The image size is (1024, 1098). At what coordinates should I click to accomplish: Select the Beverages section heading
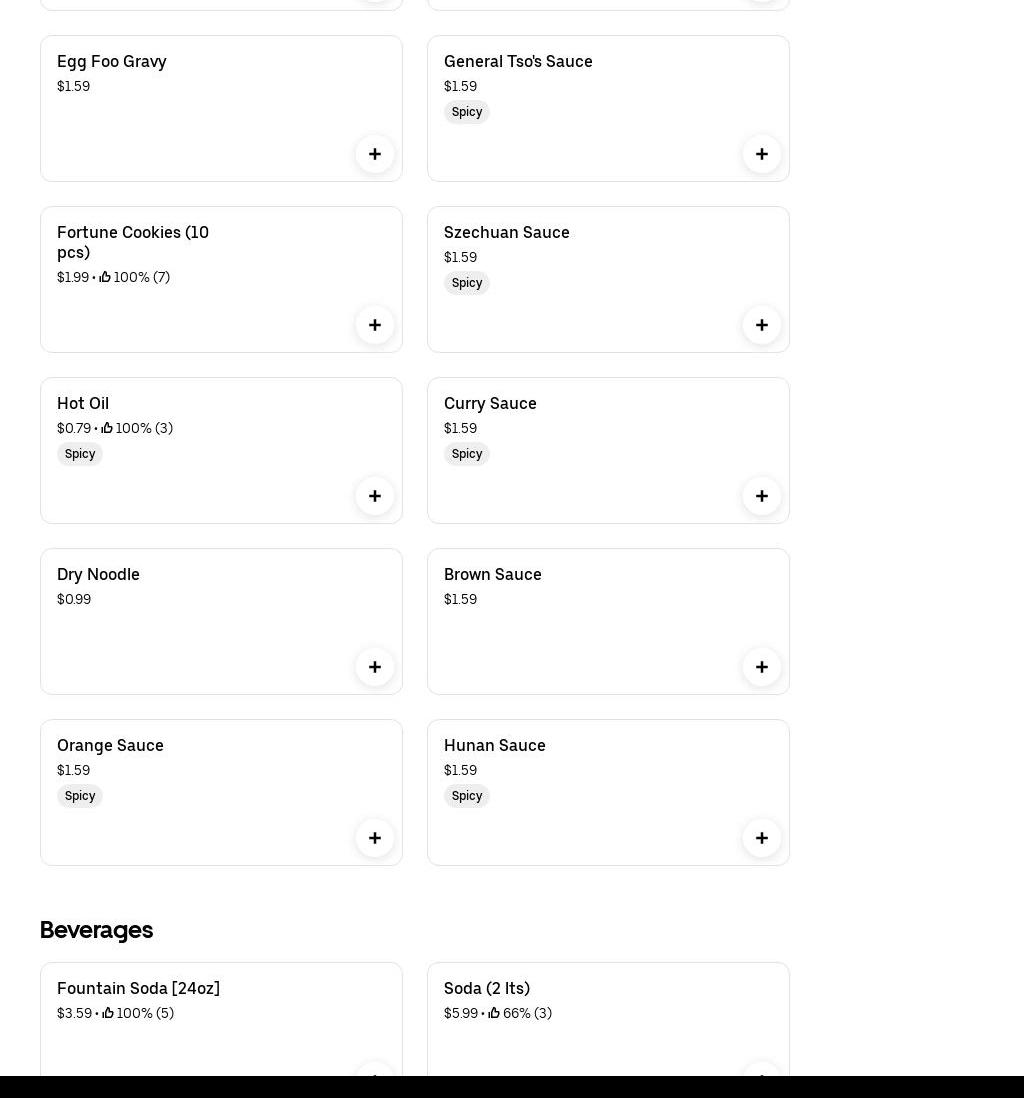click(96, 930)
